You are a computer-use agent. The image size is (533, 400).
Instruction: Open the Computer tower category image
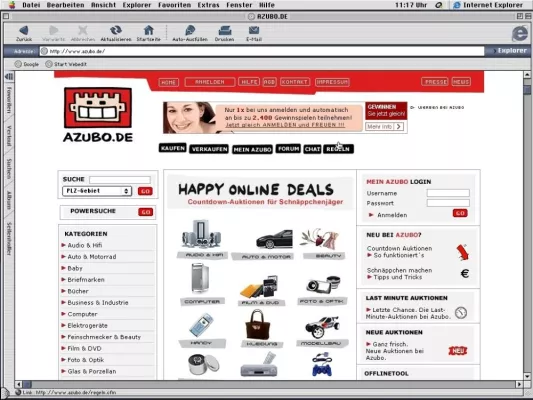pyautogui.click(x=201, y=279)
